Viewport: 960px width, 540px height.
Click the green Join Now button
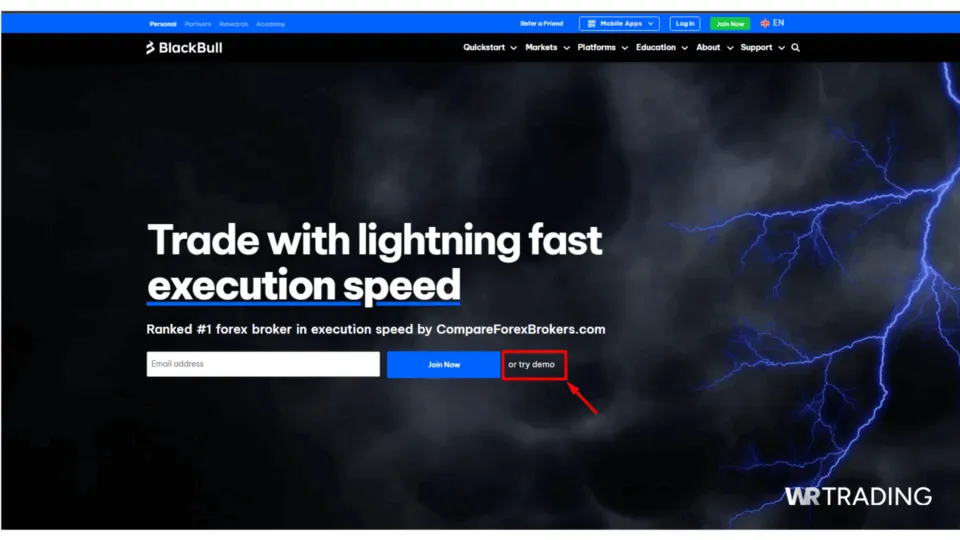[x=730, y=24]
